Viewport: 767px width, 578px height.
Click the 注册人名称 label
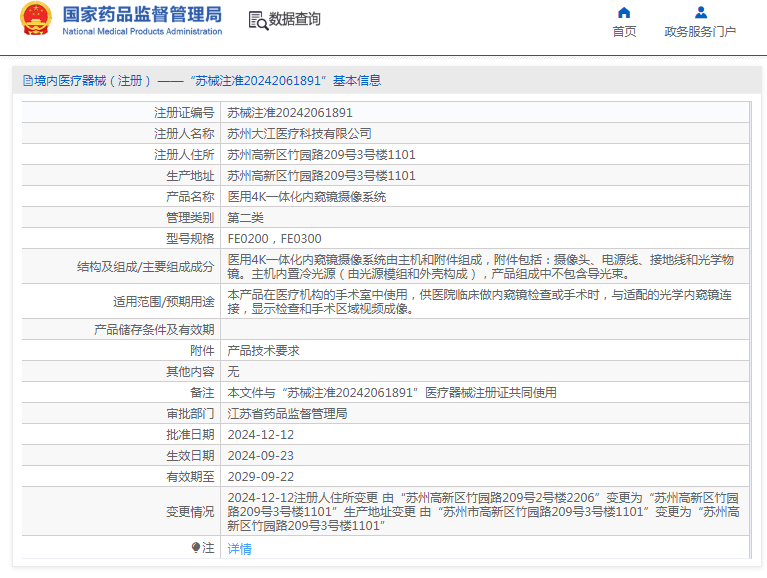[184, 133]
